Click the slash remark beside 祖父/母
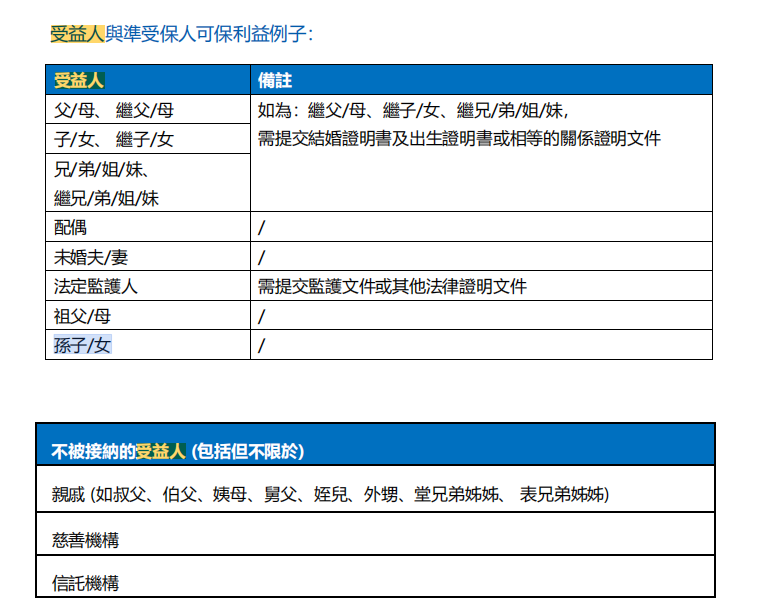Image resolution: width=757 pixels, height=607 pixels. (x=262, y=317)
